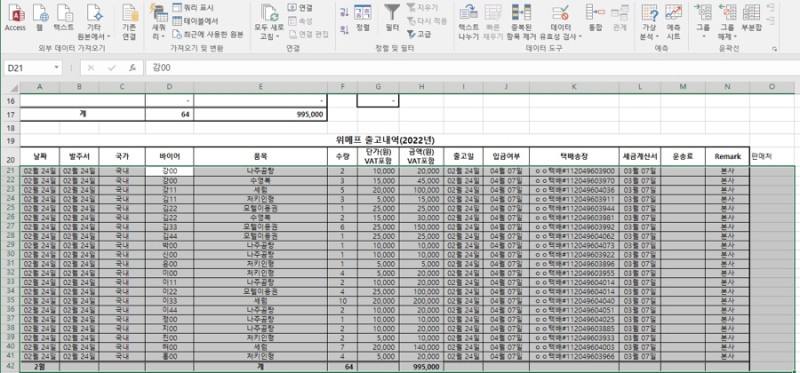Click 다시 적용 reapply filter
The image size is (800, 373).
(x=427, y=21)
